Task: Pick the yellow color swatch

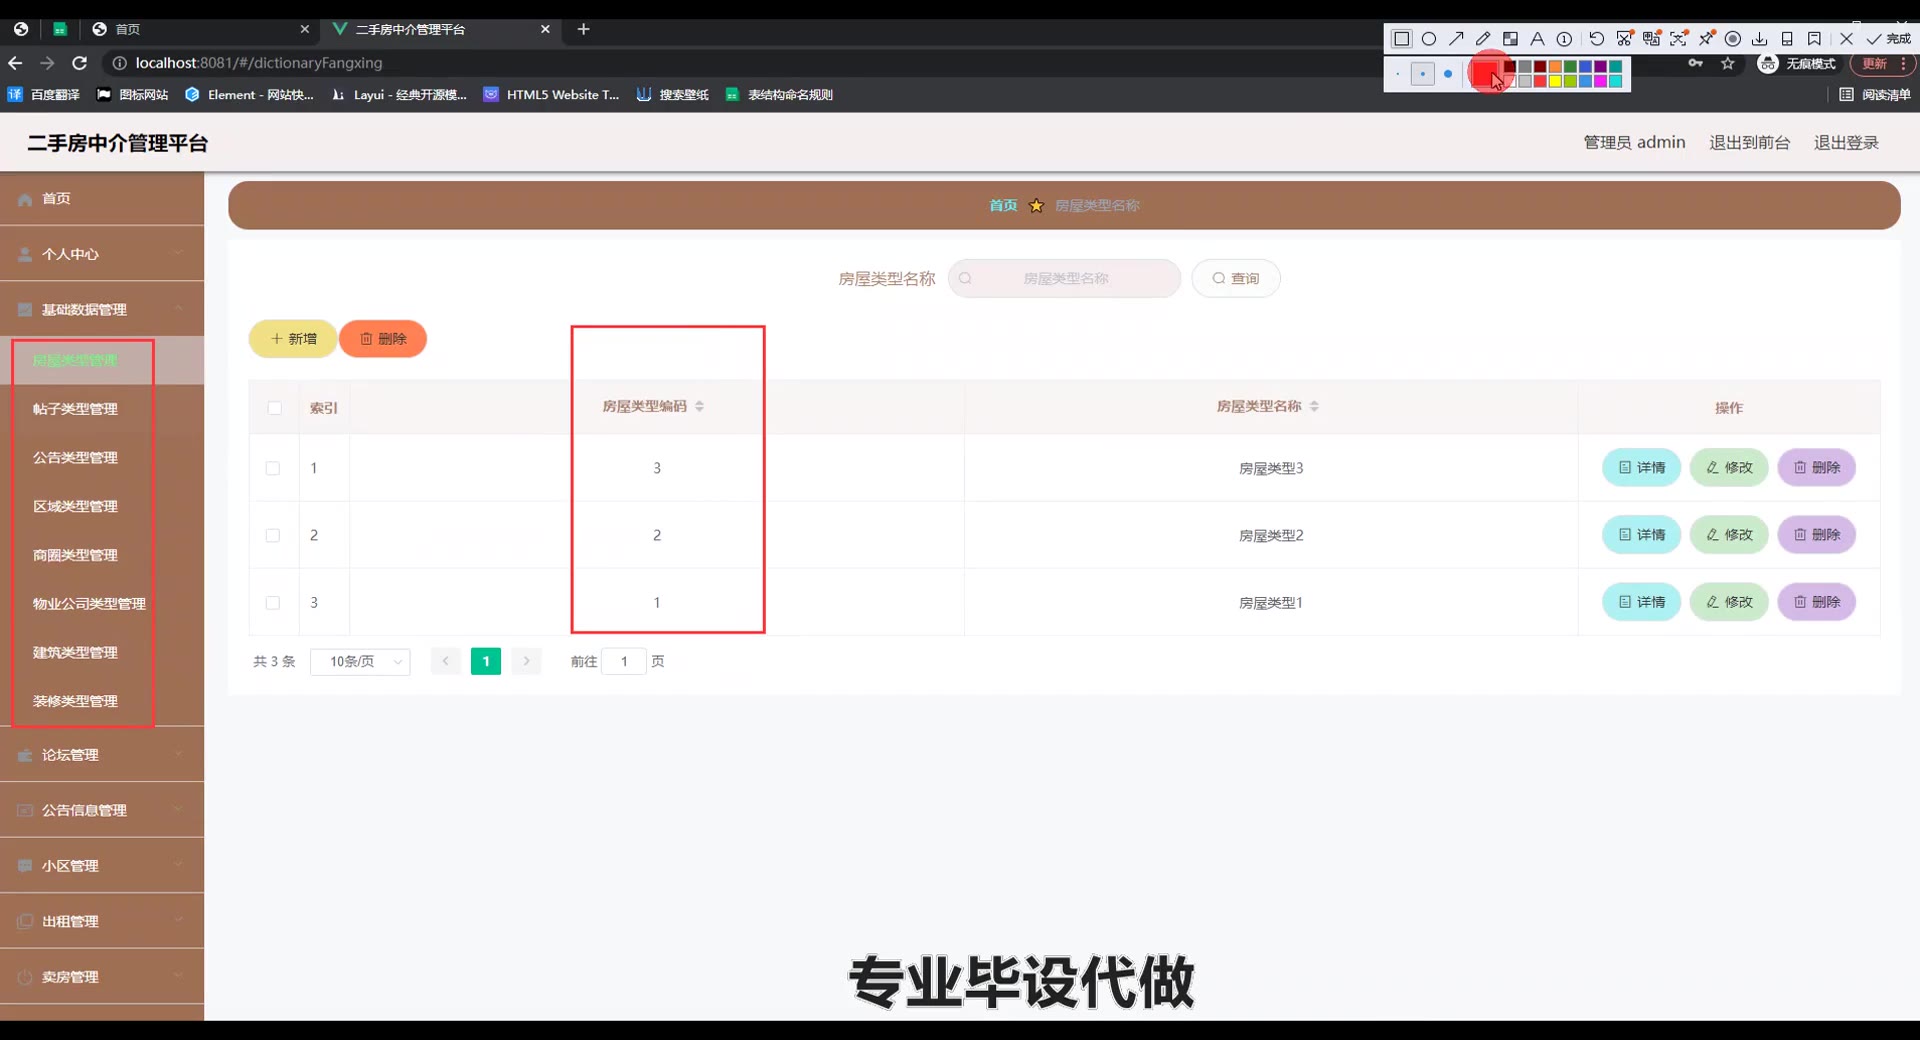Action: 1555,81
